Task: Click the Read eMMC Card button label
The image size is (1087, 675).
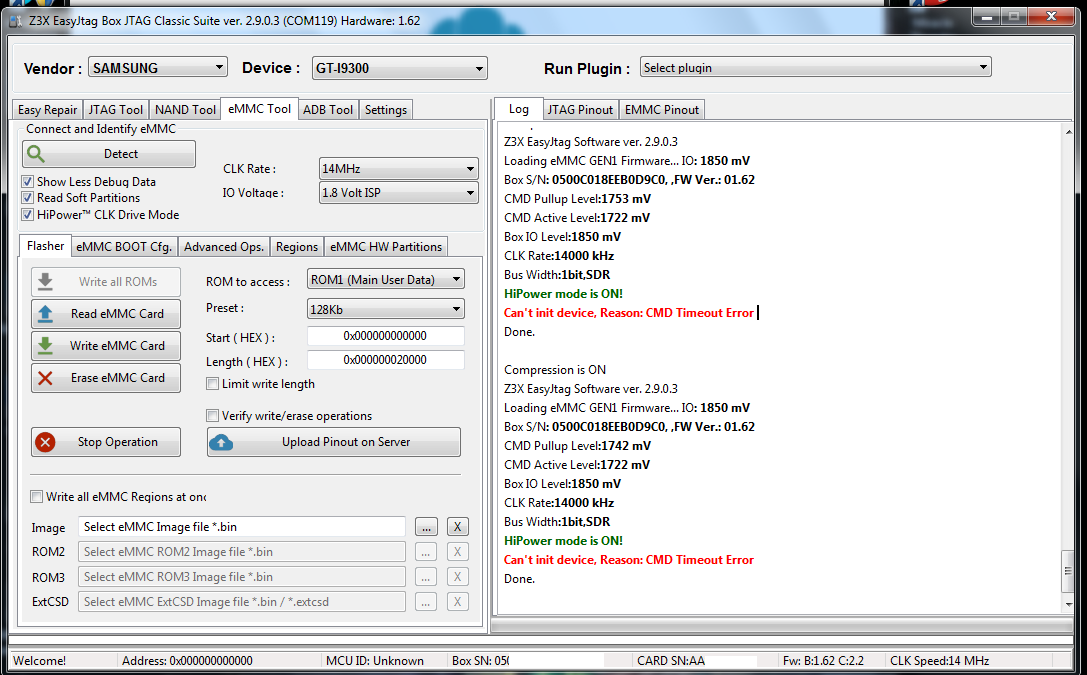Action: click(x=117, y=314)
